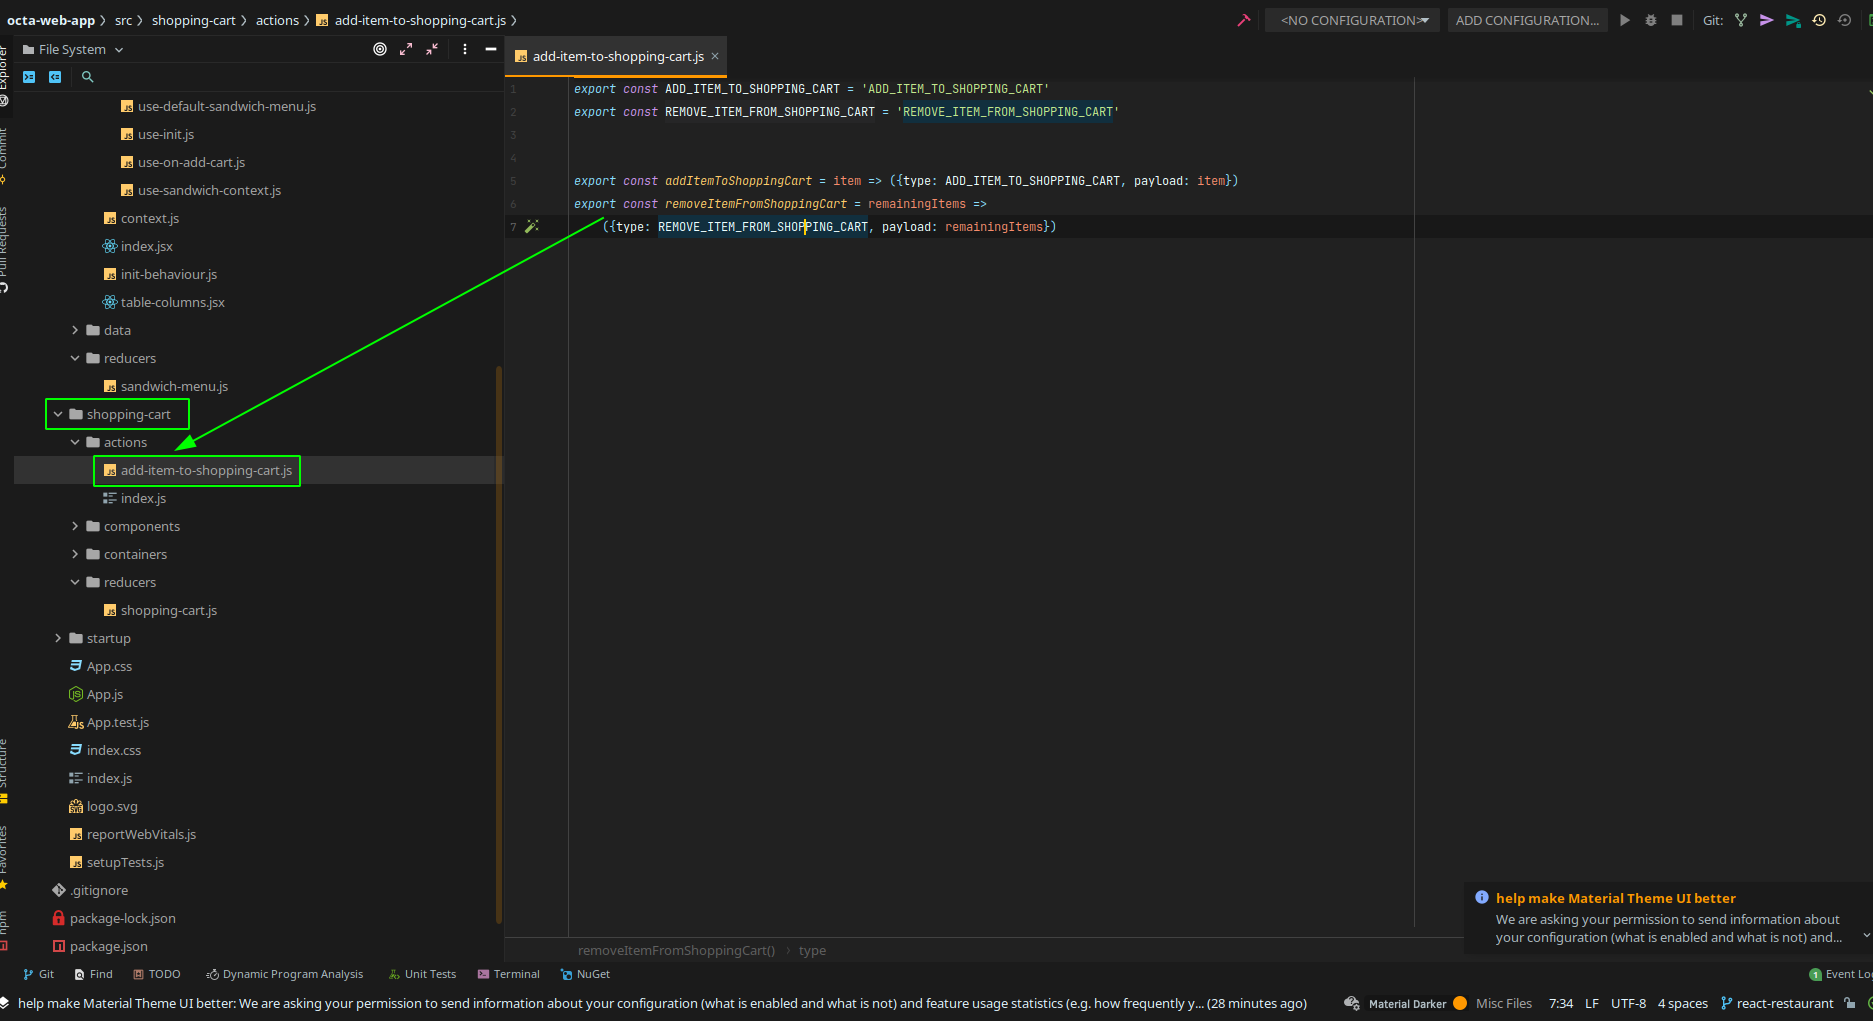The image size is (1873, 1021).
Task: Collapse the reducers folder above shopping-cart.js
Action: pyautogui.click(x=75, y=582)
